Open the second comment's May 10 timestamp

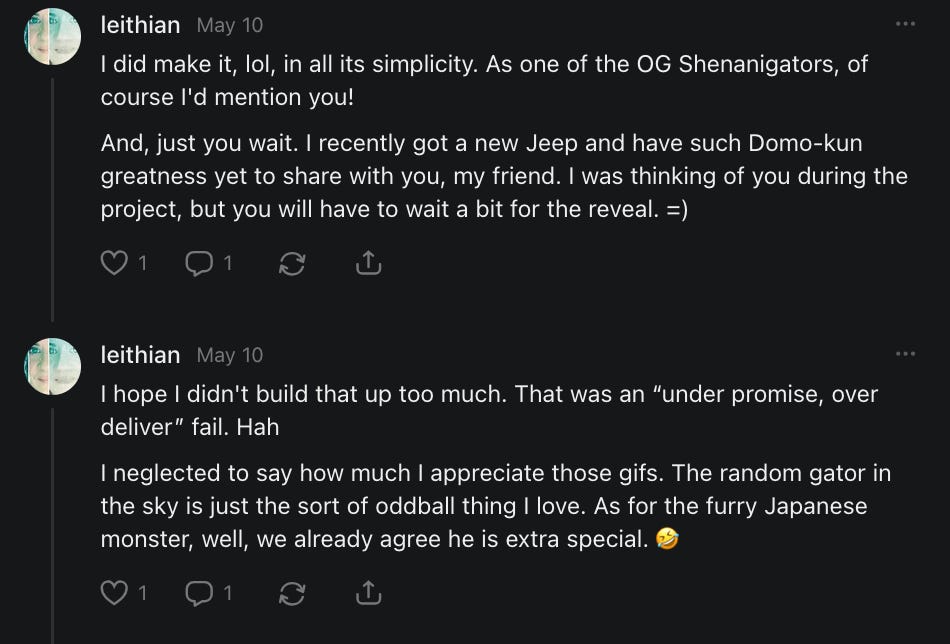[230, 355]
